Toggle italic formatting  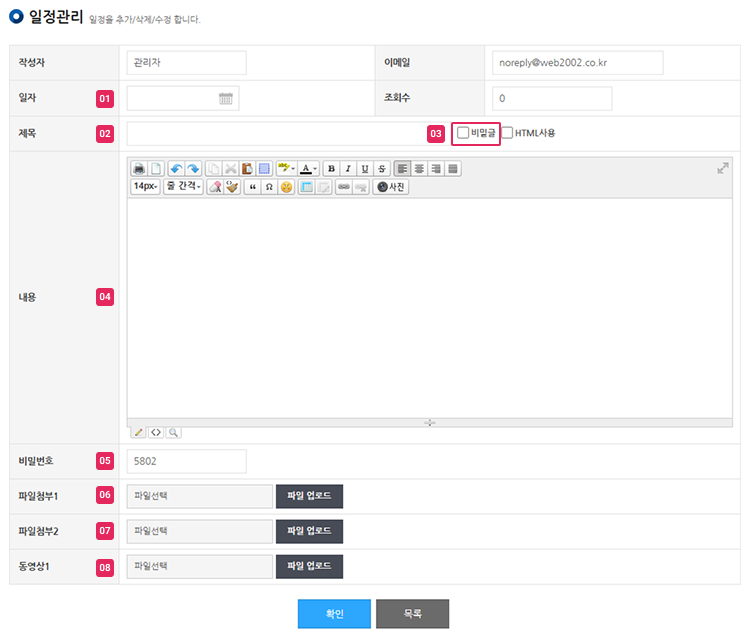[348, 169]
